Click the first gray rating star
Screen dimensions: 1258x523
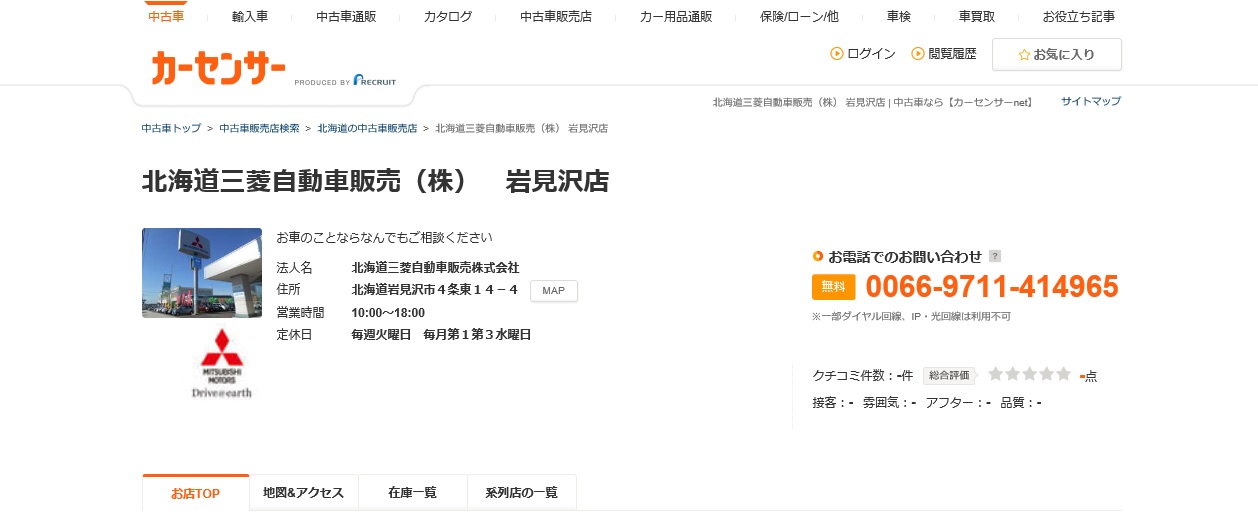point(996,374)
